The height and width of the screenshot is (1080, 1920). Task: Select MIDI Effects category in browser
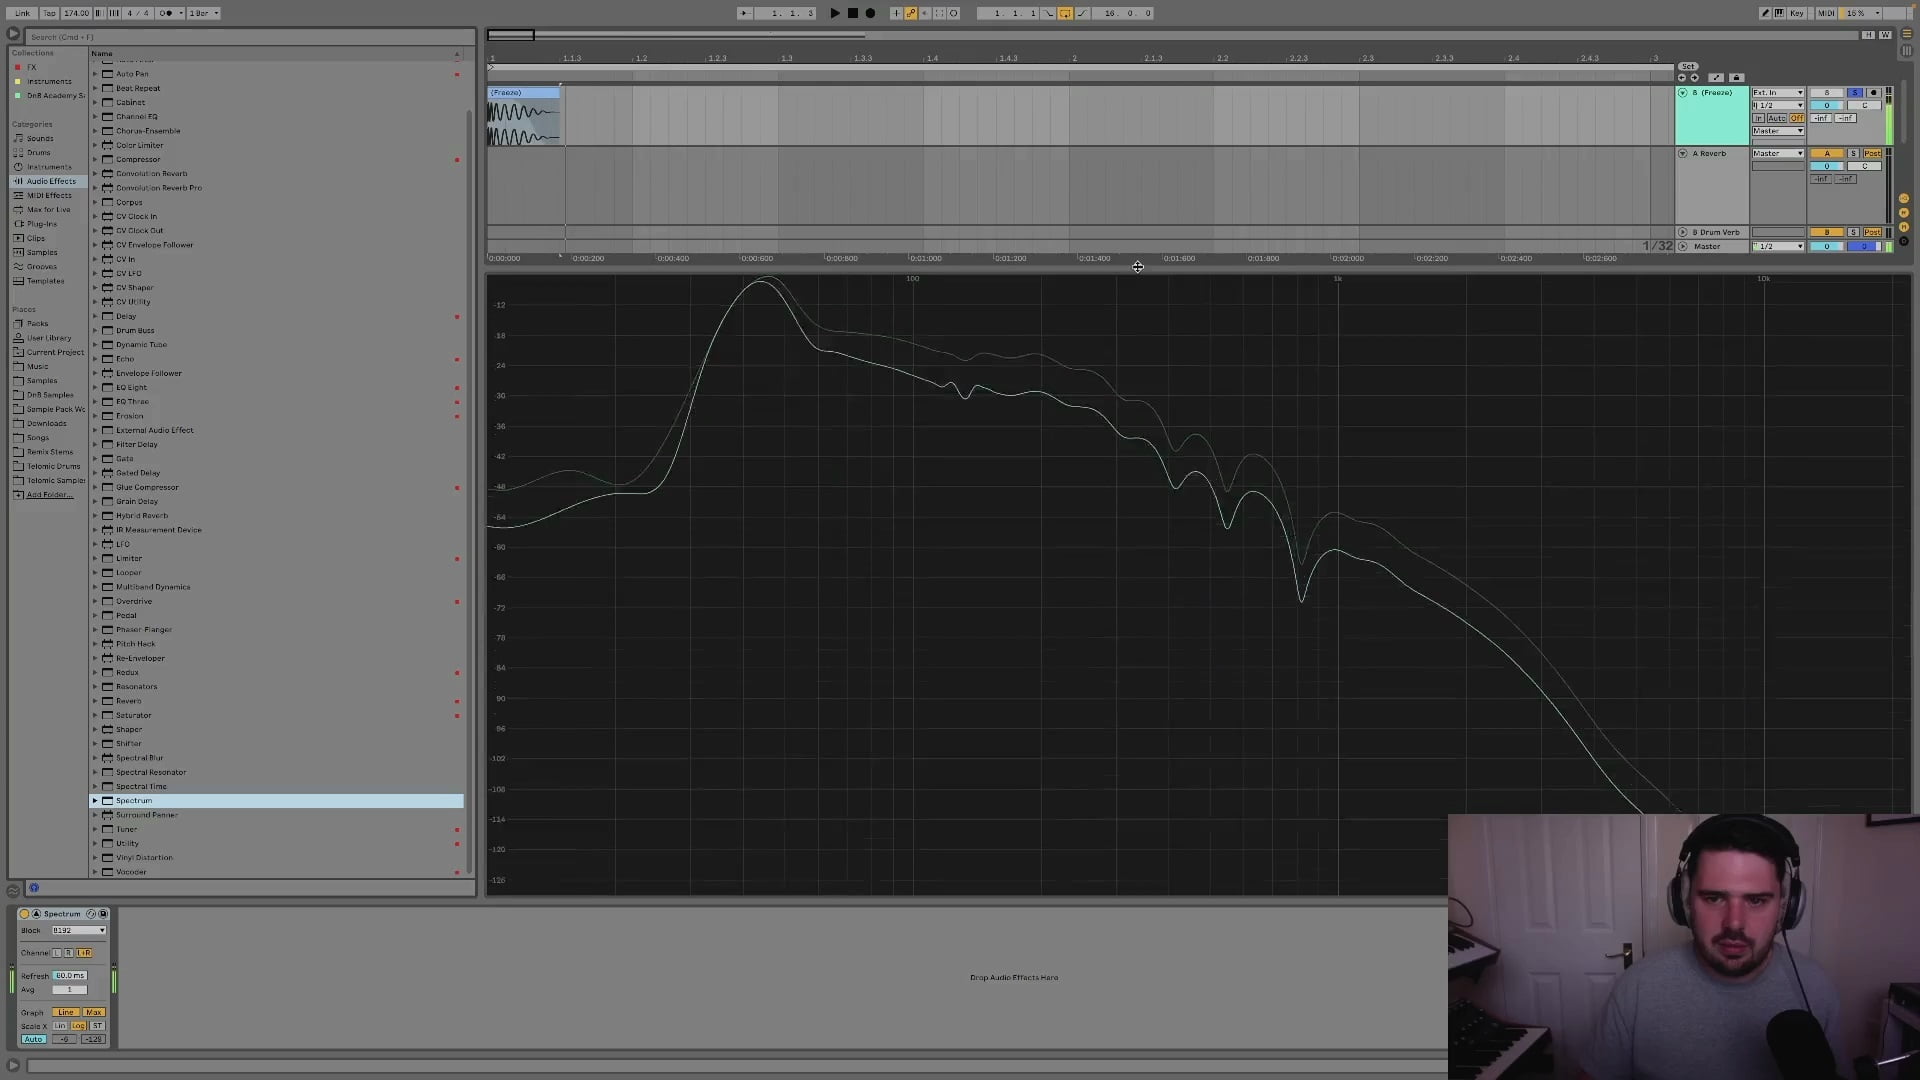(49, 195)
